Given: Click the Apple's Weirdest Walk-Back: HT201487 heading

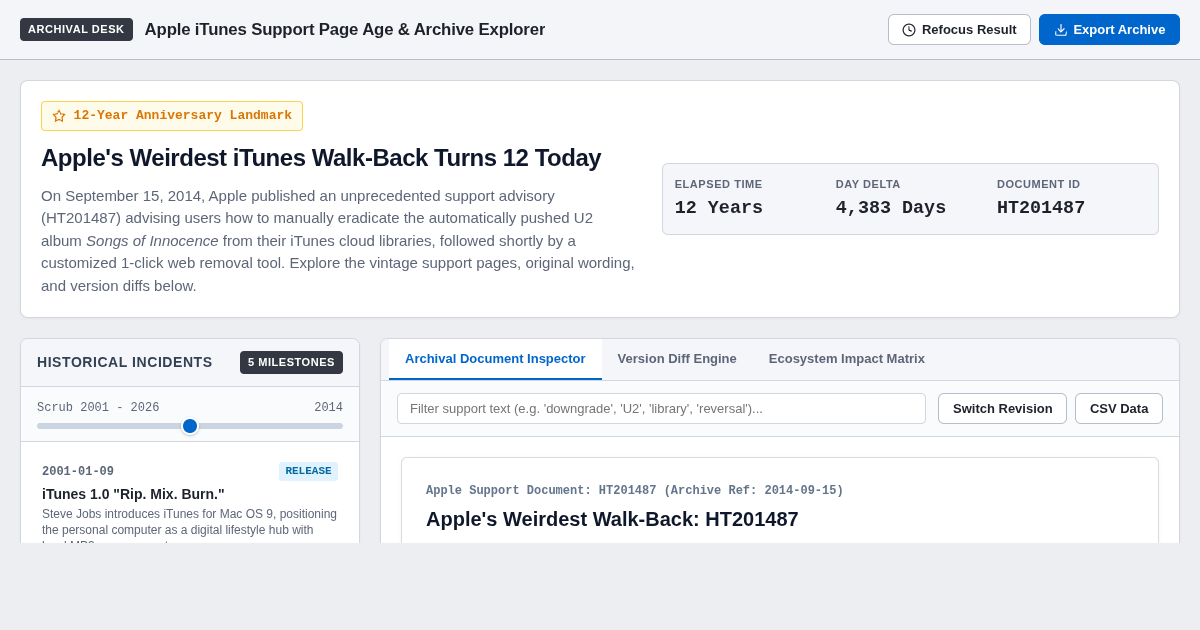Looking at the screenshot, I should pos(612,519).
